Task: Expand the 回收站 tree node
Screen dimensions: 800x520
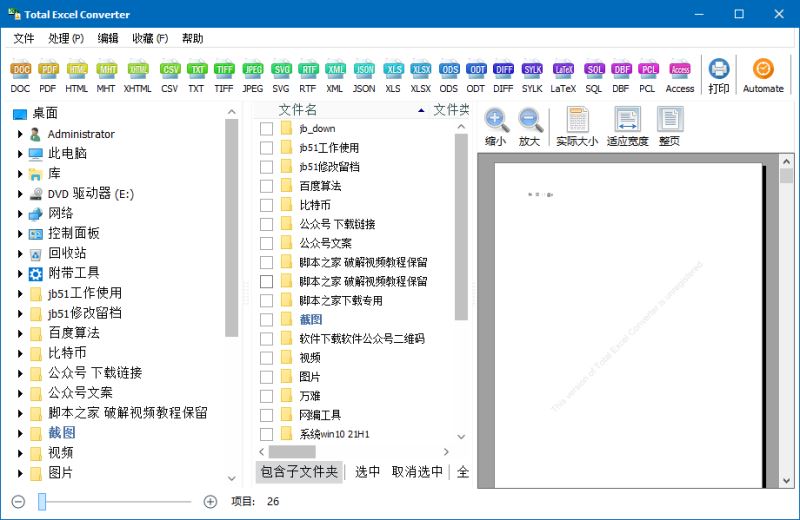Action: click(20, 254)
